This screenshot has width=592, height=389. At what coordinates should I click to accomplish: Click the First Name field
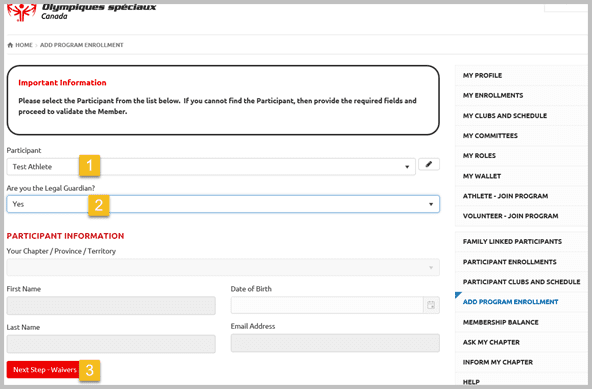(x=111, y=306)
